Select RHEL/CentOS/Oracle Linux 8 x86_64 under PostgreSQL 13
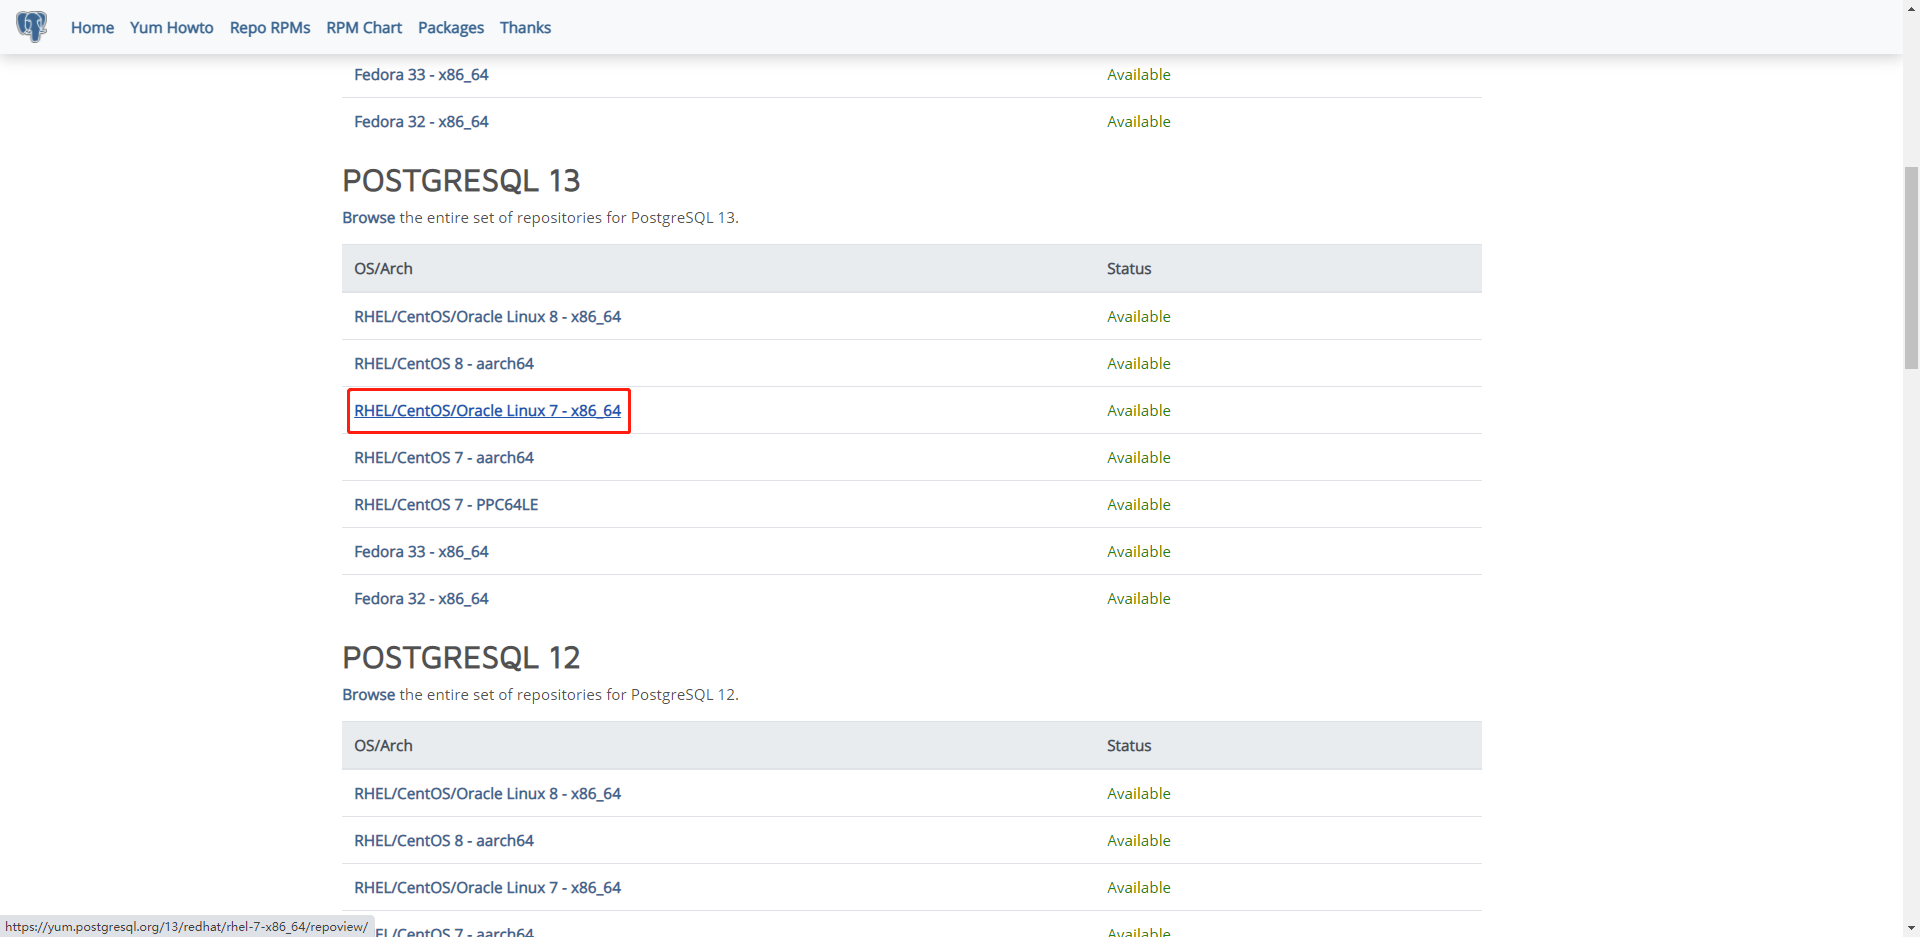Screen dimensions: 1920x937 point(488,316)
